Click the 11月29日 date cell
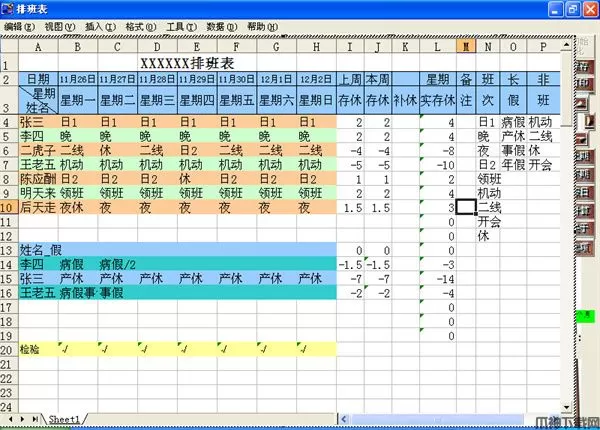The width and height of the screenshot is (600, 430). pos(197,79)
